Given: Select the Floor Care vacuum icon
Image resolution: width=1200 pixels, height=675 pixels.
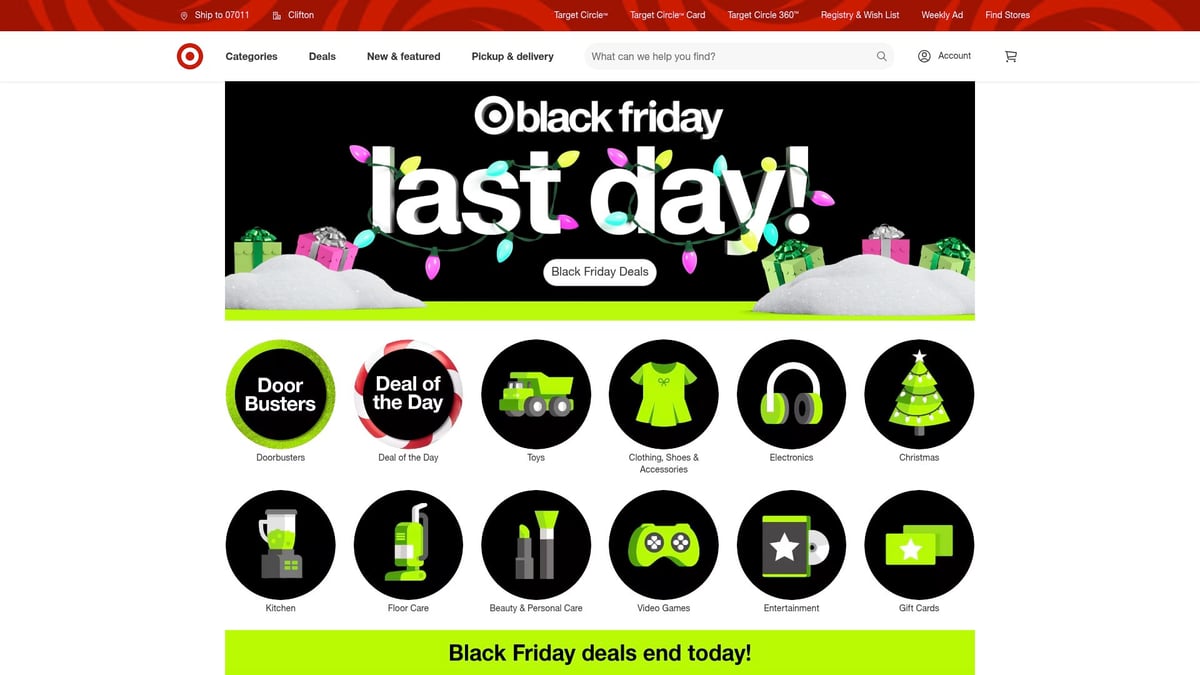Looking at the screenshot, I should click(408, 545).
